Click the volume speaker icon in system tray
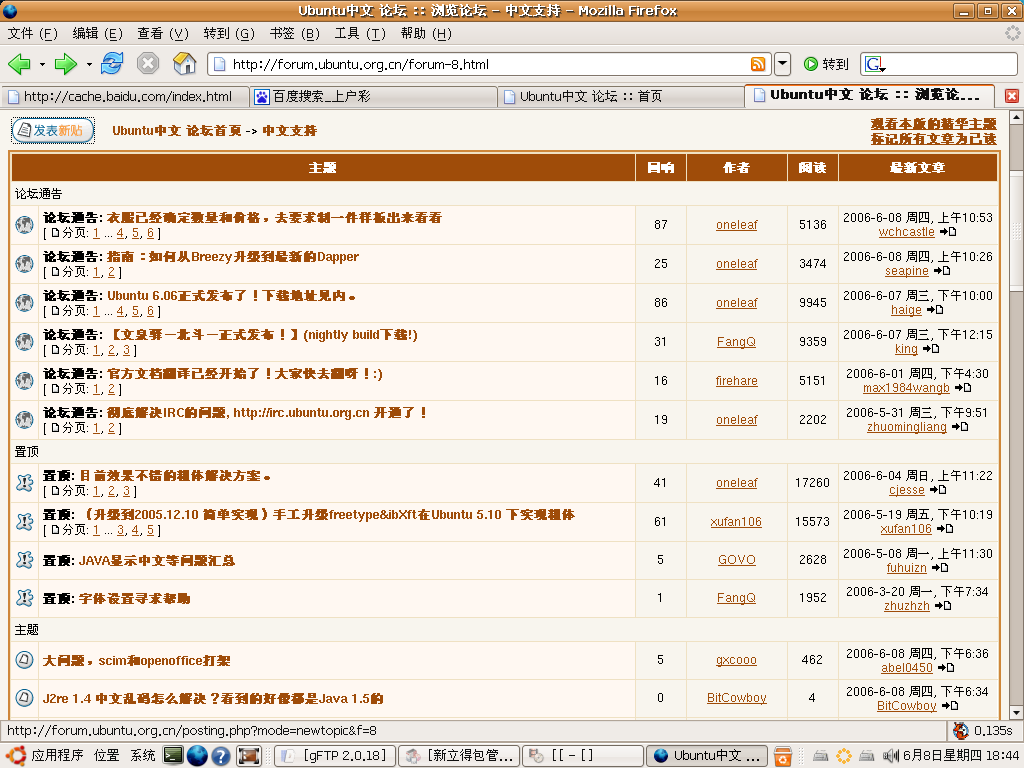1024x768 pixels. pos(891,756)
